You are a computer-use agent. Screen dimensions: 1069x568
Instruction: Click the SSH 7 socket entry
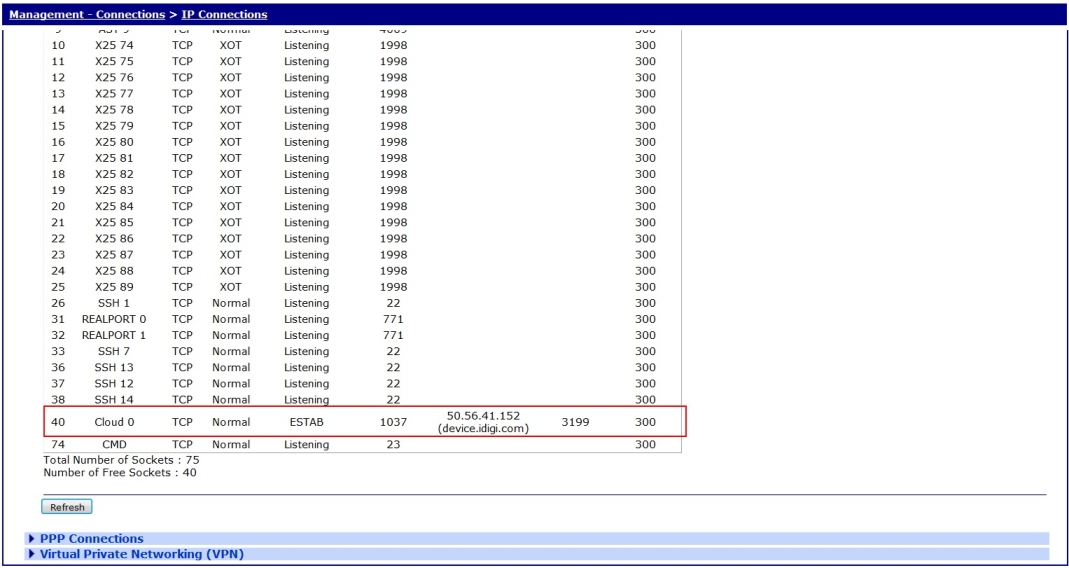click(x=114, y=351)
